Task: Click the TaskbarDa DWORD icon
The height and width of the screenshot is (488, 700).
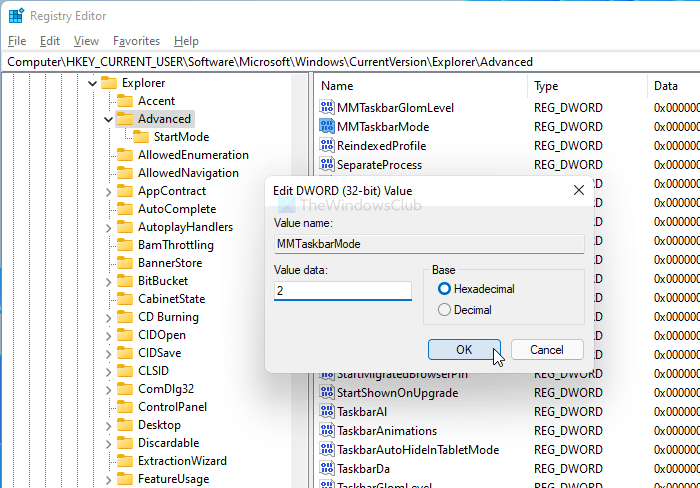Action: (327, 468)
